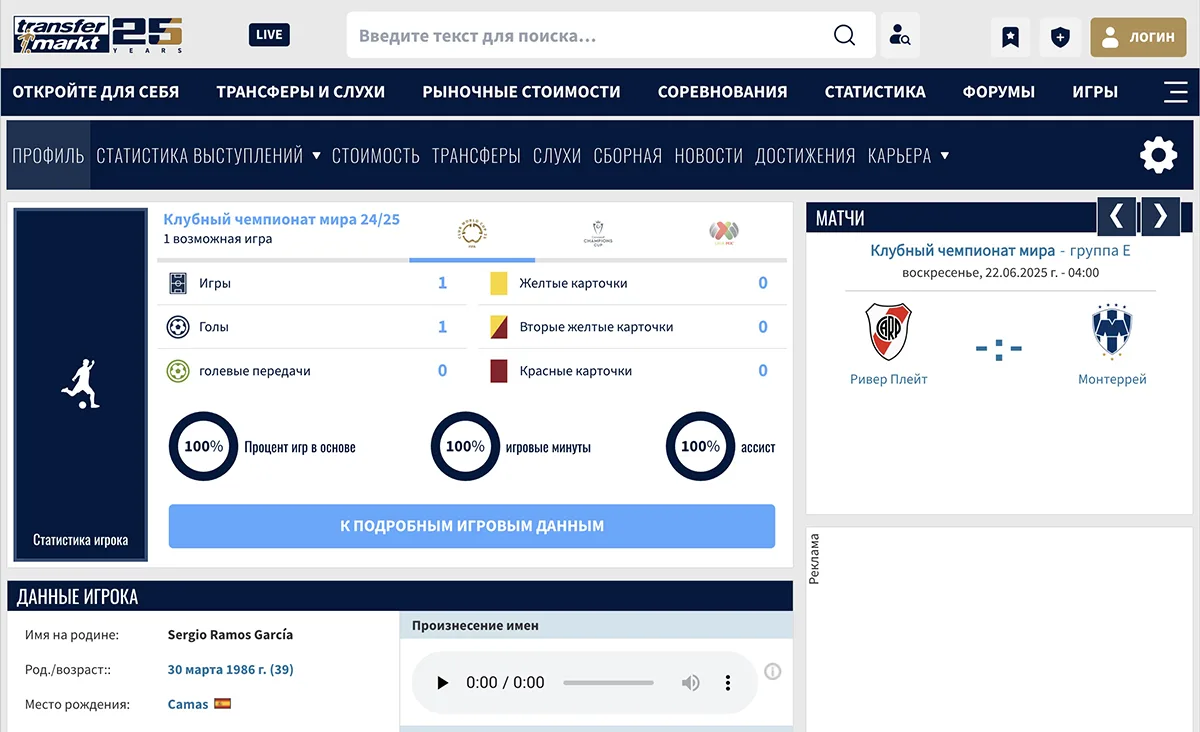Open profile settings via the gear icon
The width and height of the screenshot is (1200, 732).
(x=1158, y=155)
